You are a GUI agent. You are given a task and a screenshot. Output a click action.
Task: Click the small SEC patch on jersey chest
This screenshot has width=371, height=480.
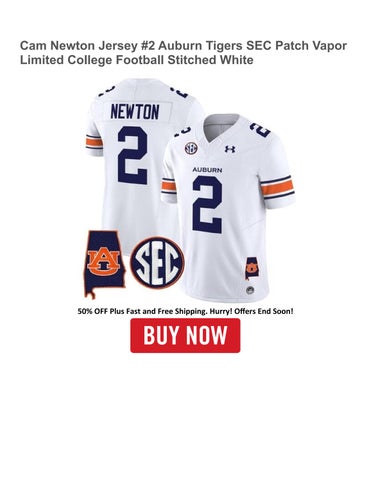pyautogui.click(x=191, y=148)
